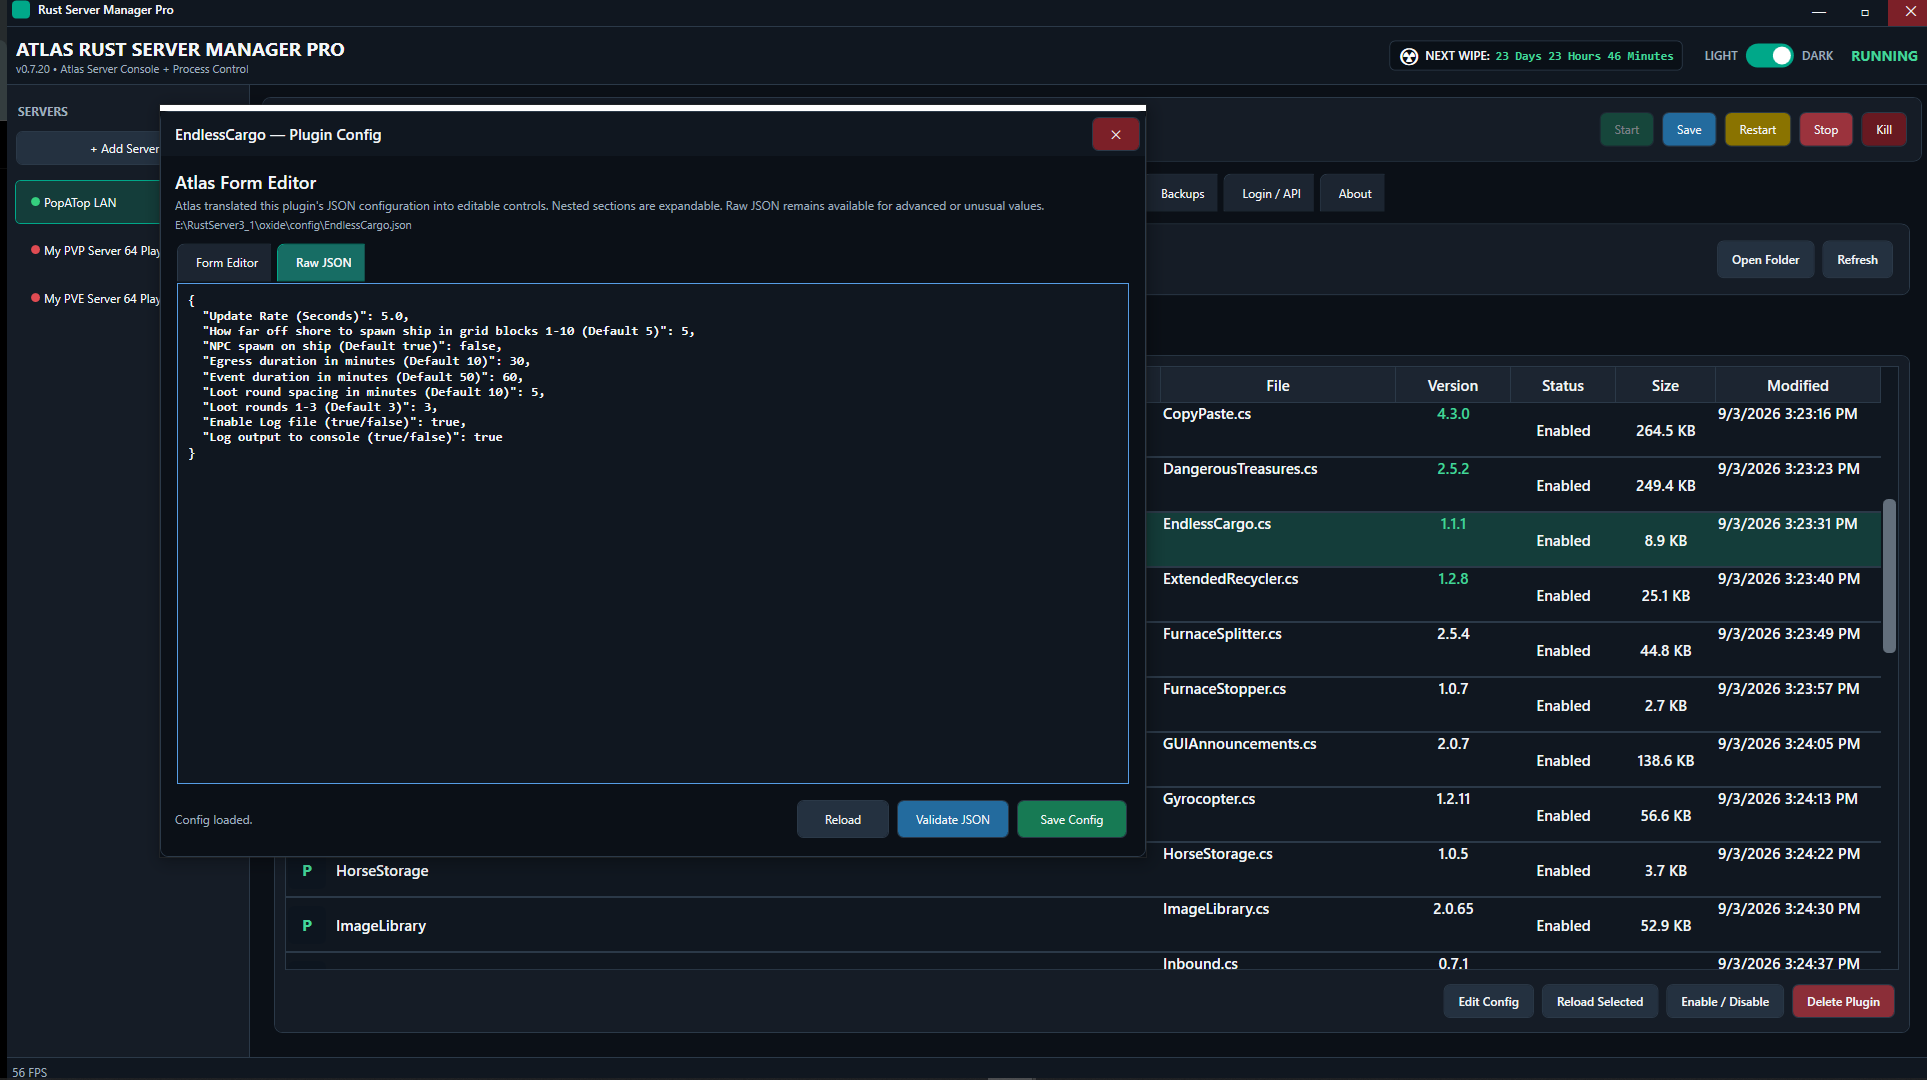Screen dimensions: 1927x1080
Task: Select My PVP Server 64 Play entry
Action: [89, 251]
